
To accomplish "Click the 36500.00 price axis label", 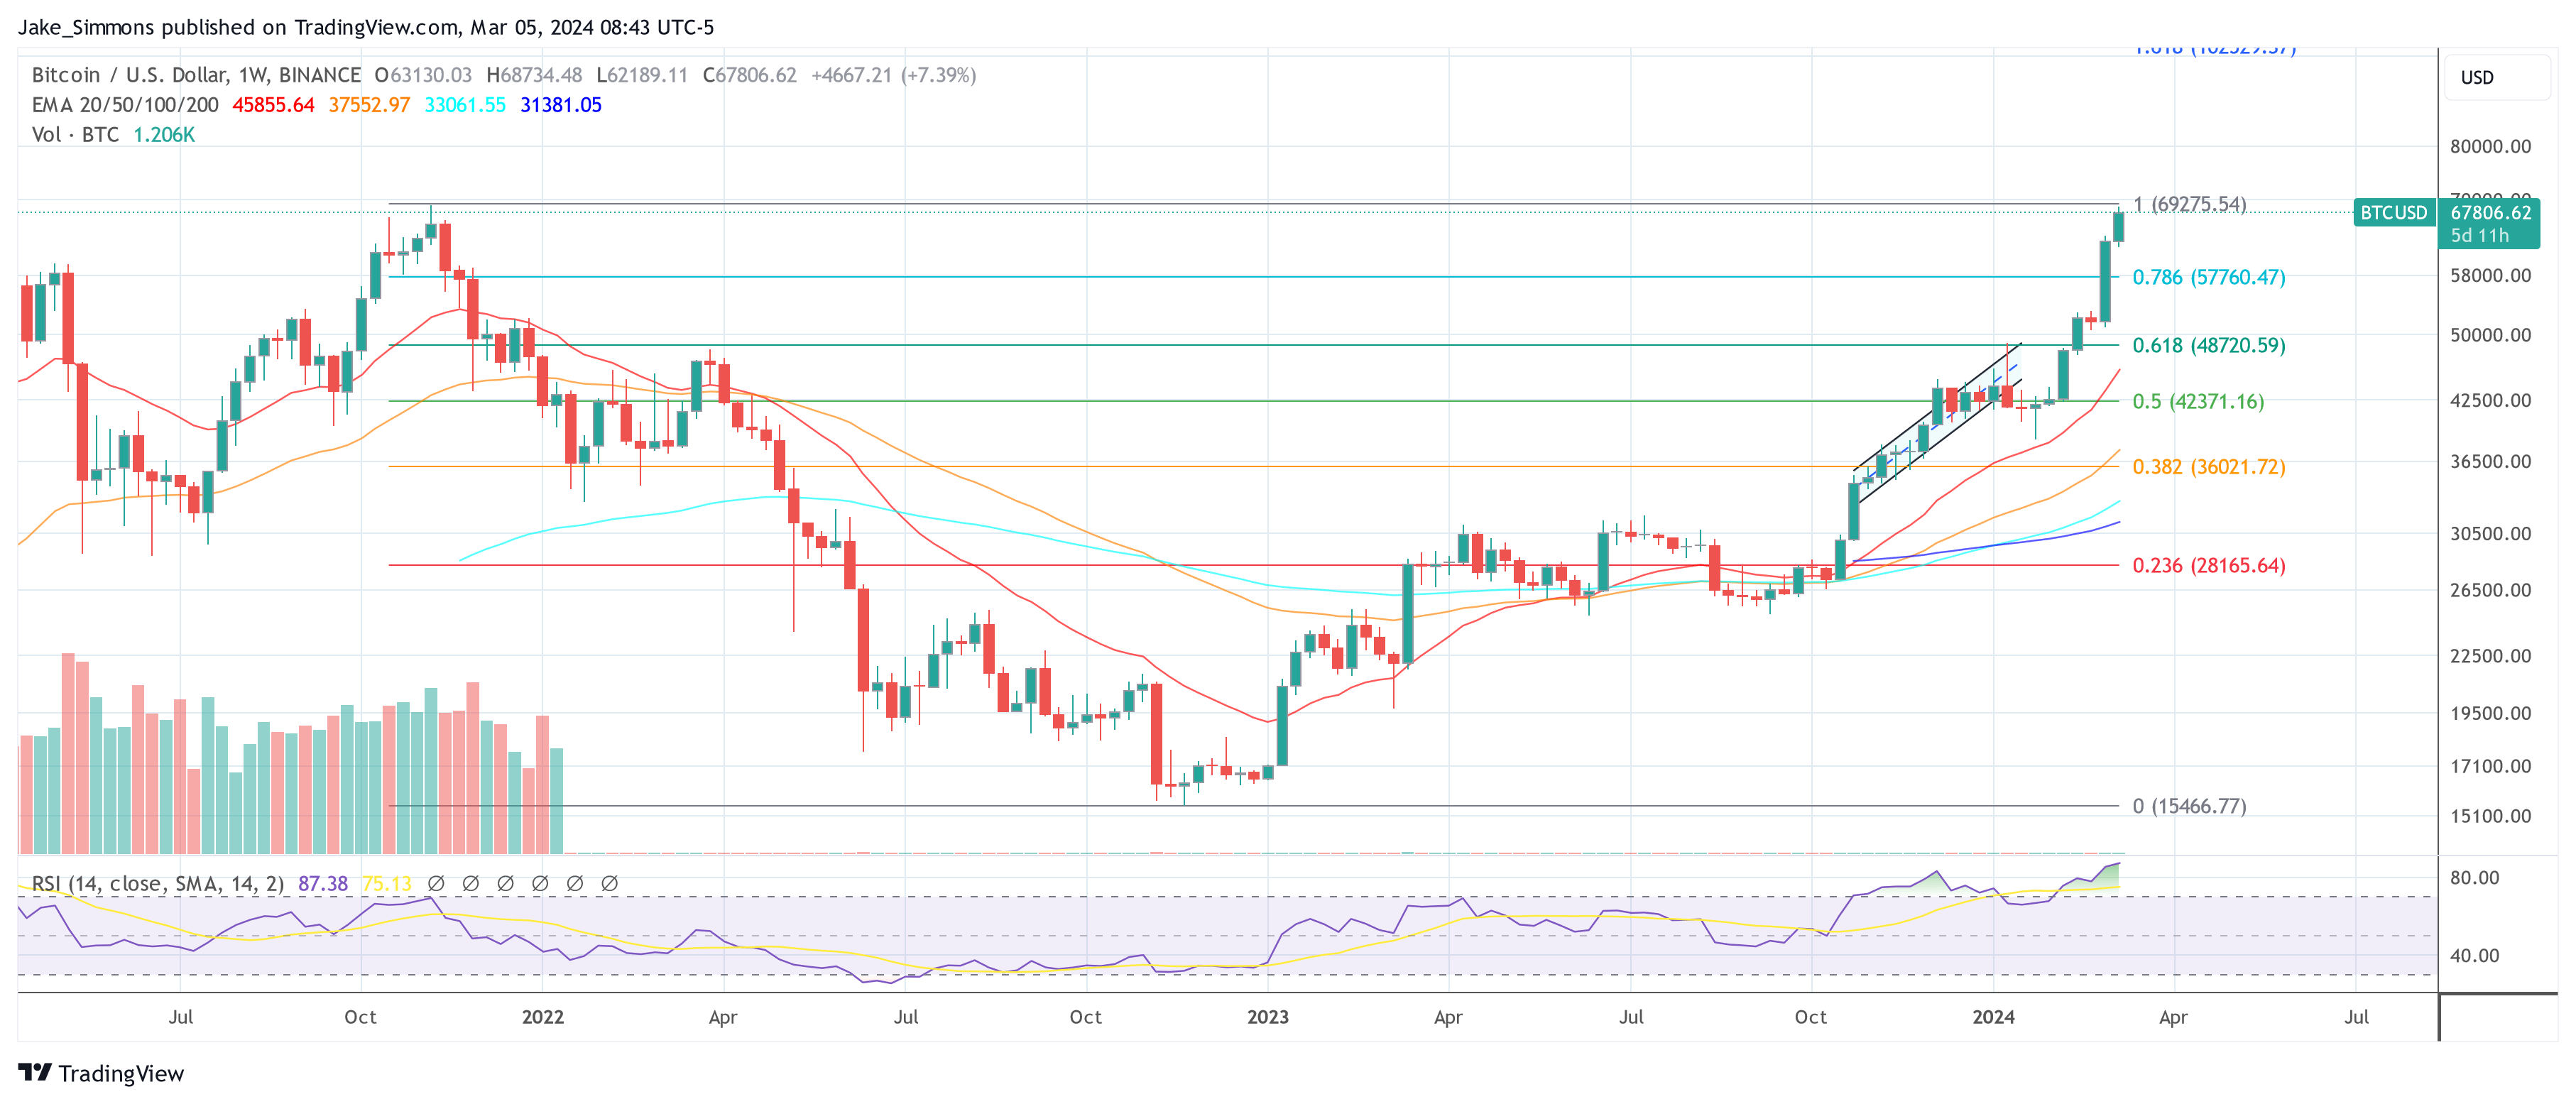I will tap(2490, 462).
